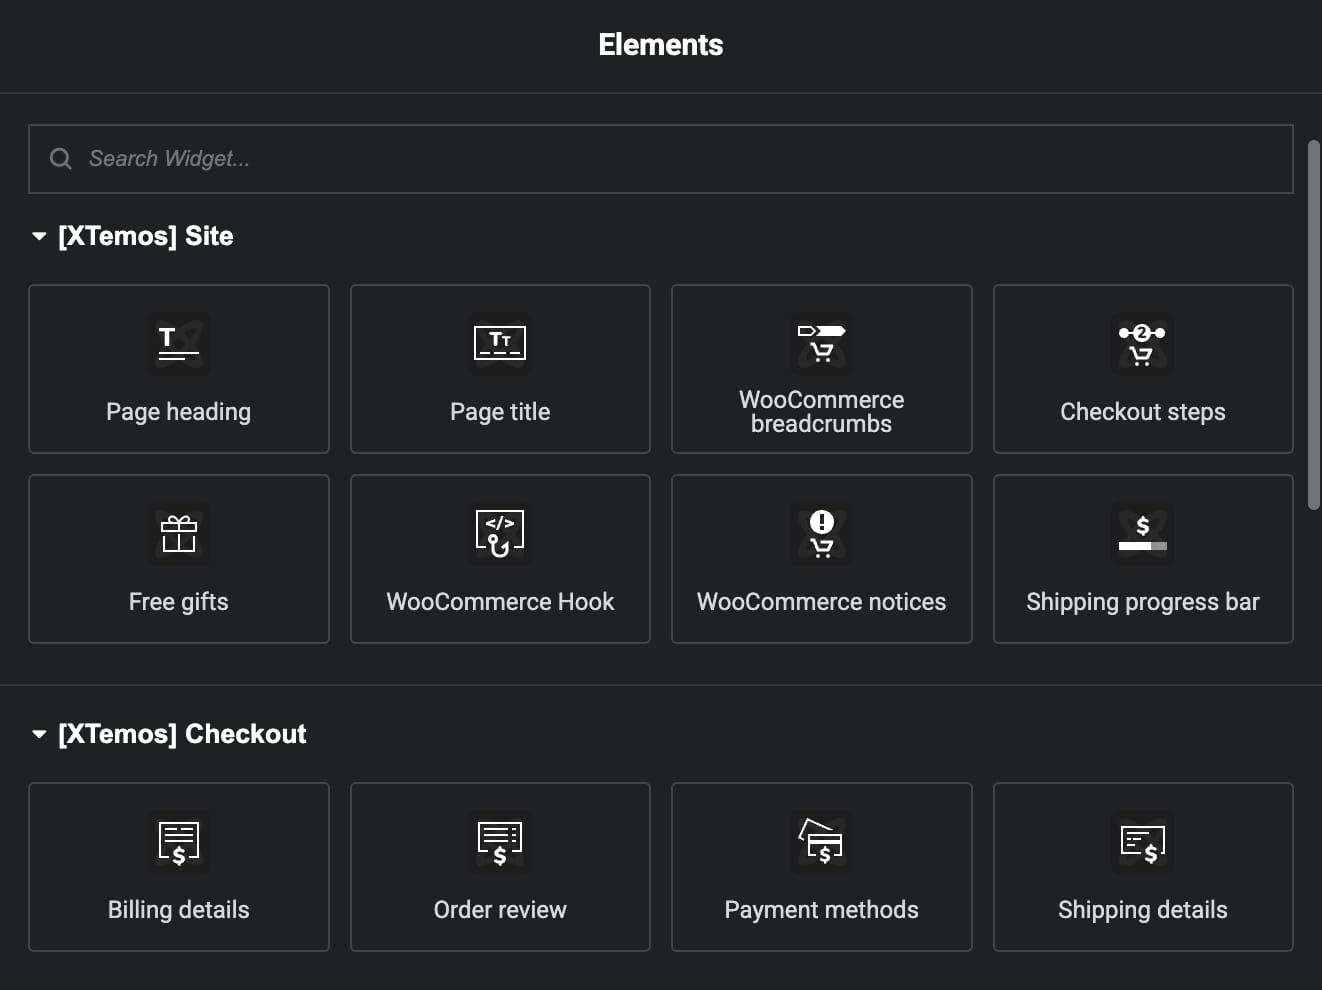Click the "WooCommerce breadcrumbs" label text
Viewport: 1322px width, 990px height.
click(x=822, y=412)
